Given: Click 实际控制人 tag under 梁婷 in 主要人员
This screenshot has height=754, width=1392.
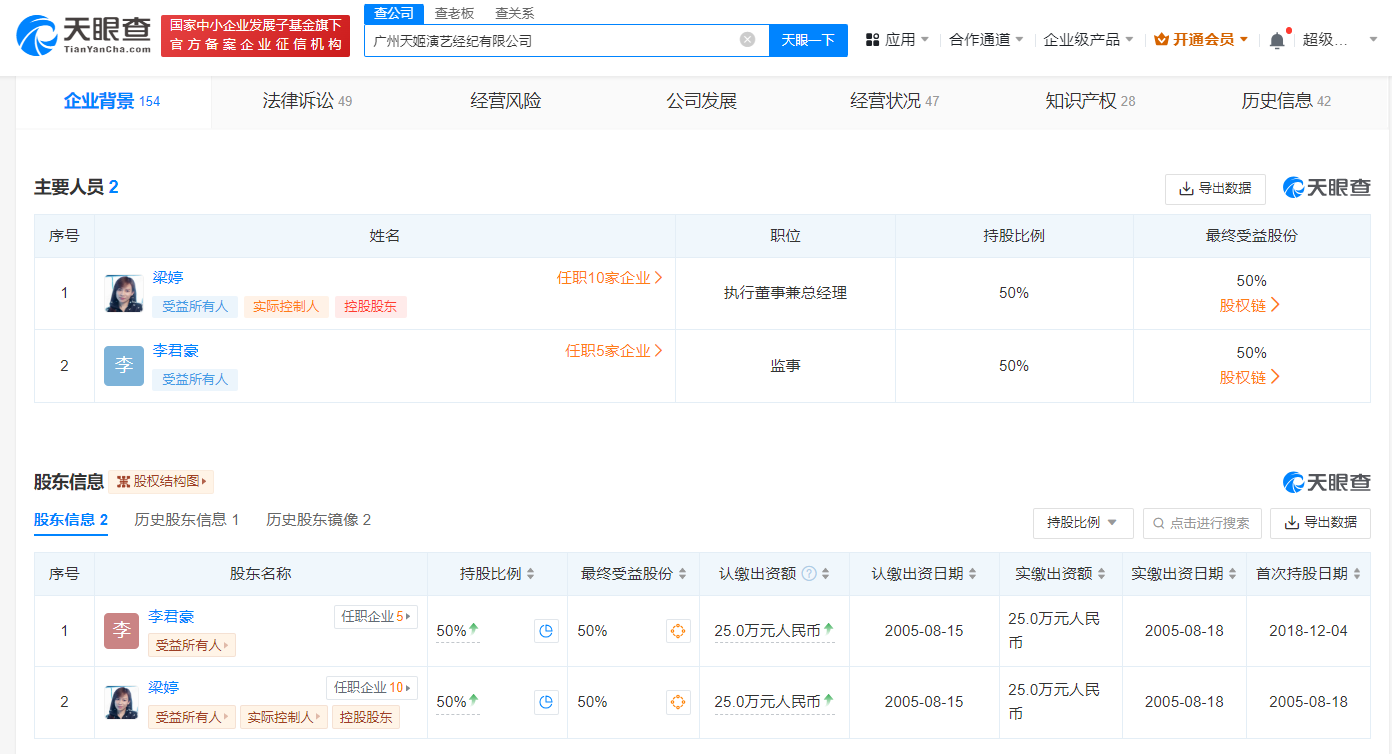Looking at the screenshot, I should [x=285, y=307].
